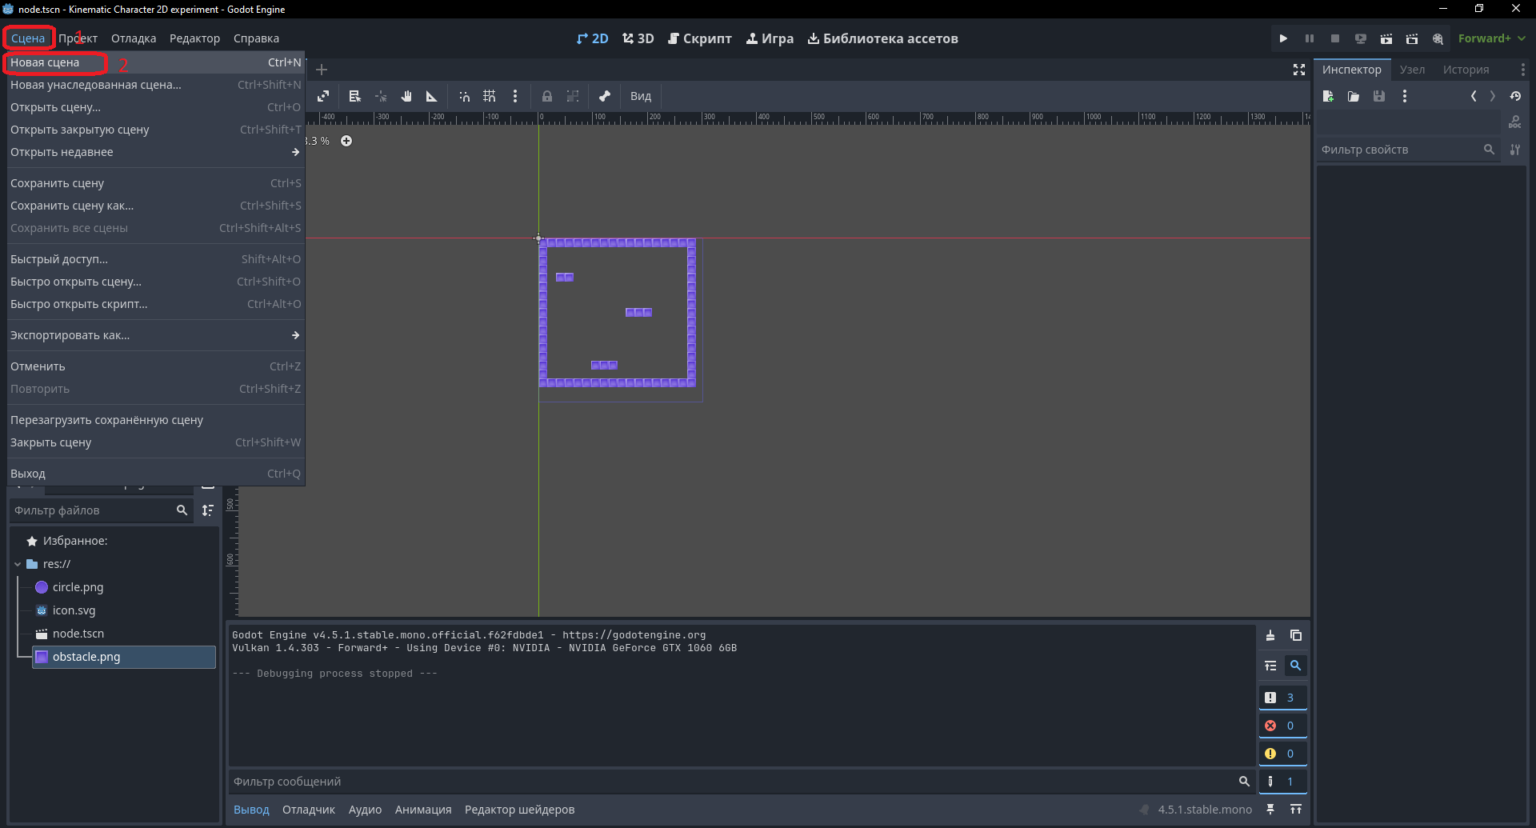This screenshot has width=1536, height=828.
Task: Open skeleton bone options icon
Action: click(x=604, y=96)
